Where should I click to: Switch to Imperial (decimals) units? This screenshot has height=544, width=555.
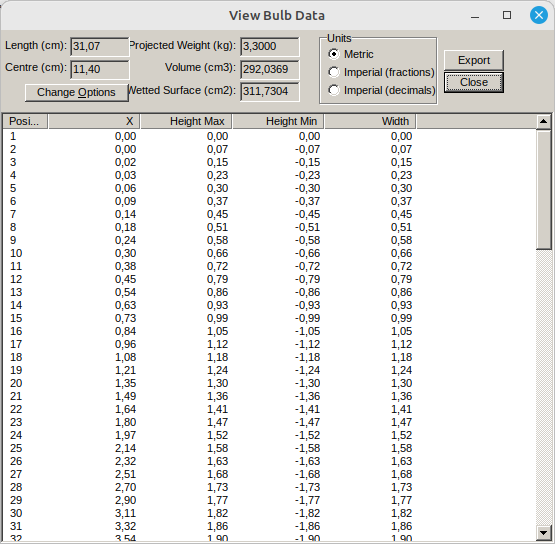coord(333,90)
